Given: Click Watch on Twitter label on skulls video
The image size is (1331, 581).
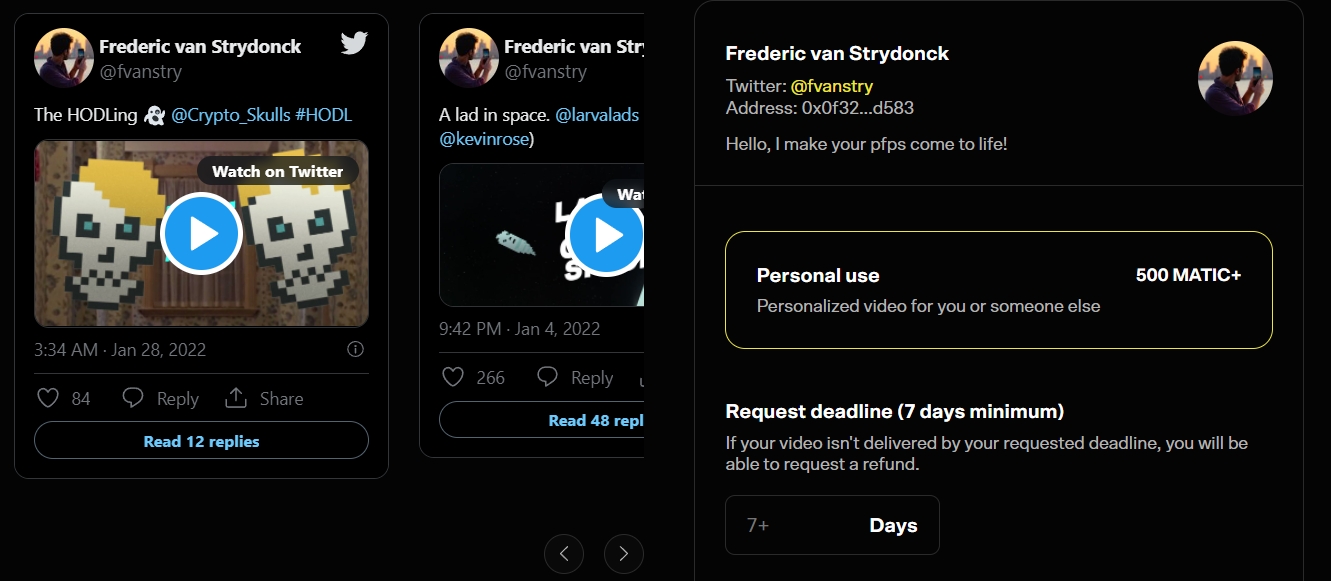Looking at the screenshot, I should (x=277, y=171).
